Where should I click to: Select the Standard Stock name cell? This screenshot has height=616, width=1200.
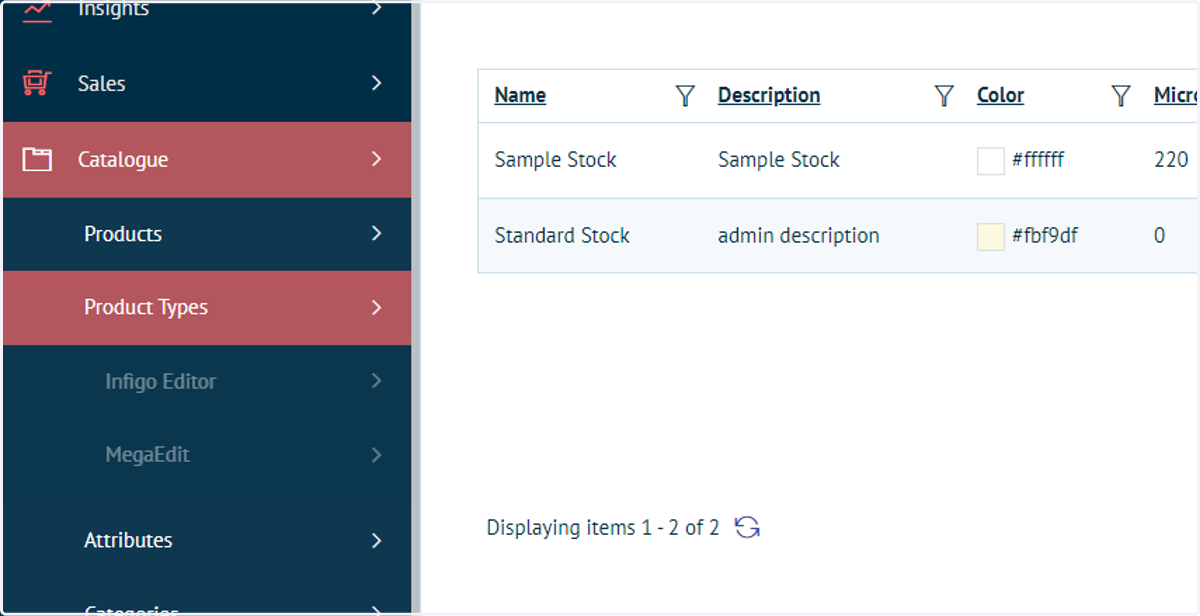coord(562,236)
